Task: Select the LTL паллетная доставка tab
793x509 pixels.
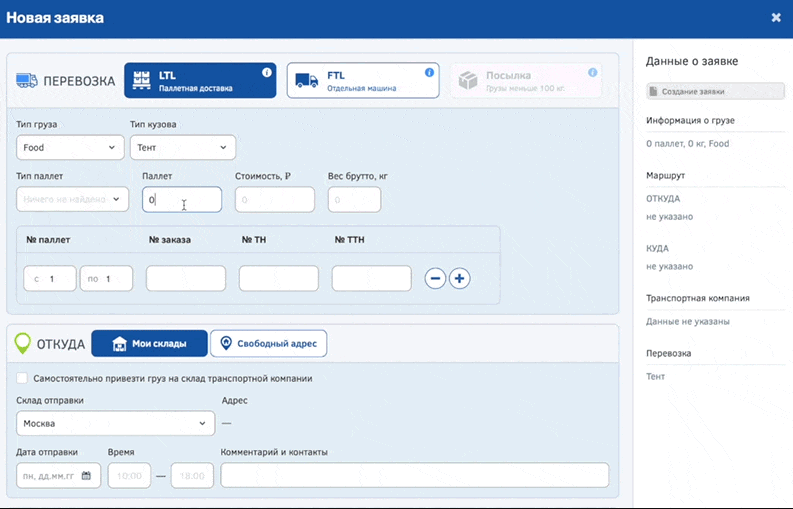Action: click(200, 81)
